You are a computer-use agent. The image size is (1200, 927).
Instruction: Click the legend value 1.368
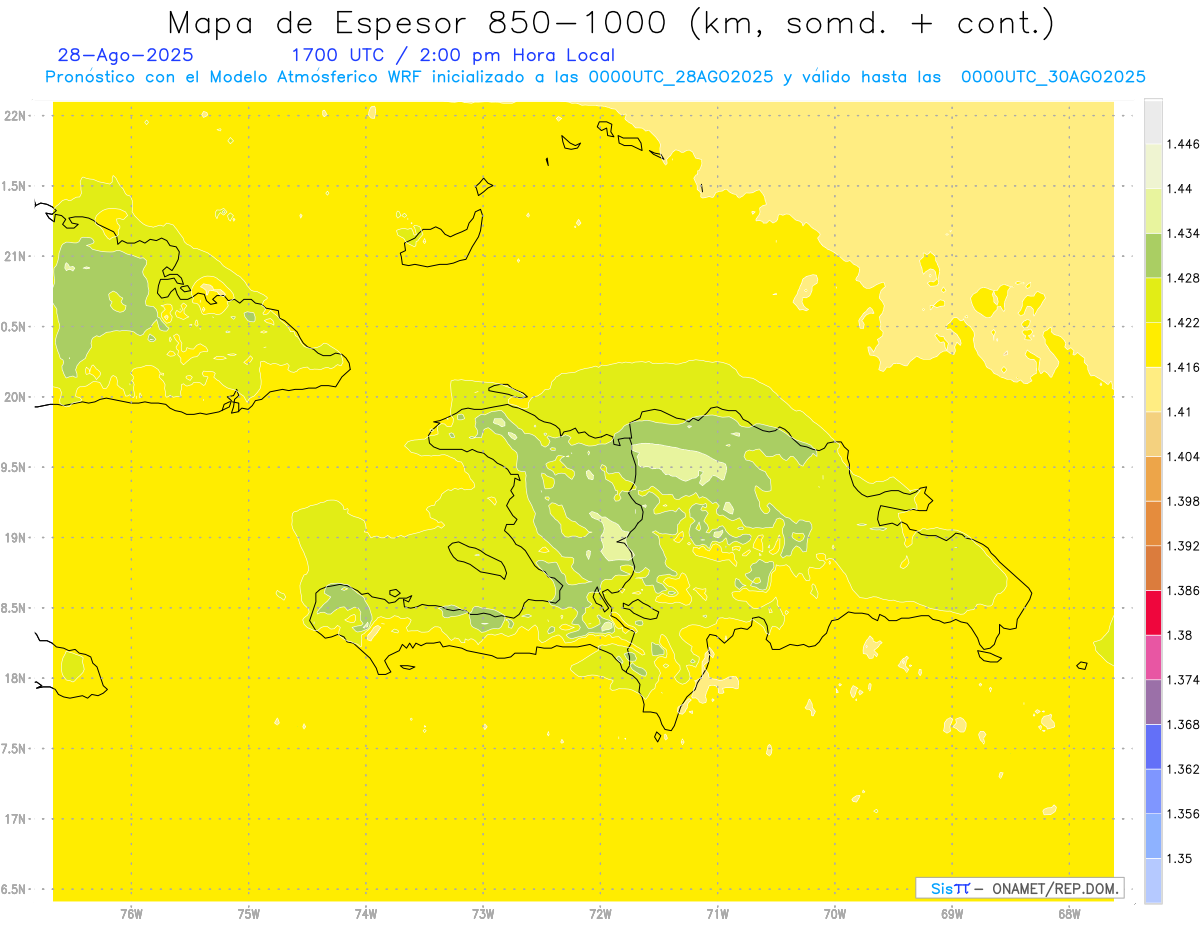pyautogui.click(x=1183, y=724)
